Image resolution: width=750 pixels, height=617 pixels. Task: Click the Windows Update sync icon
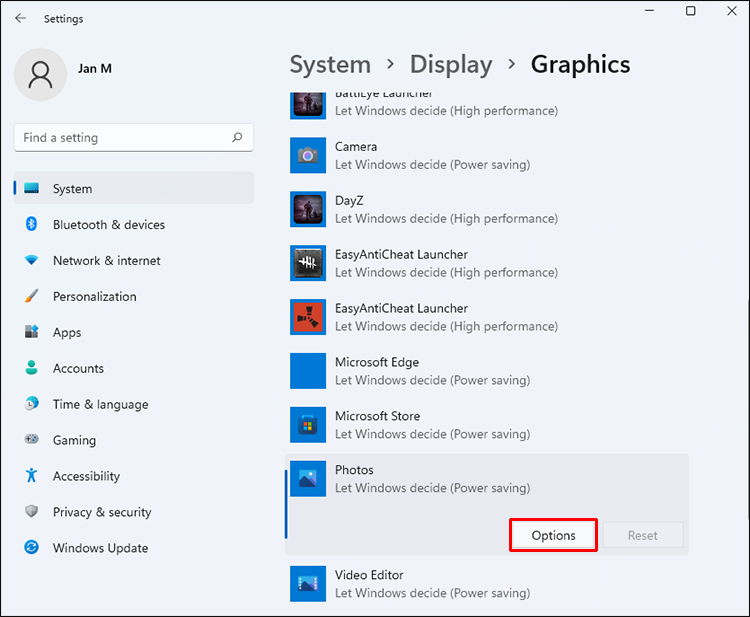pyautogui.click(x=32, y=547)
